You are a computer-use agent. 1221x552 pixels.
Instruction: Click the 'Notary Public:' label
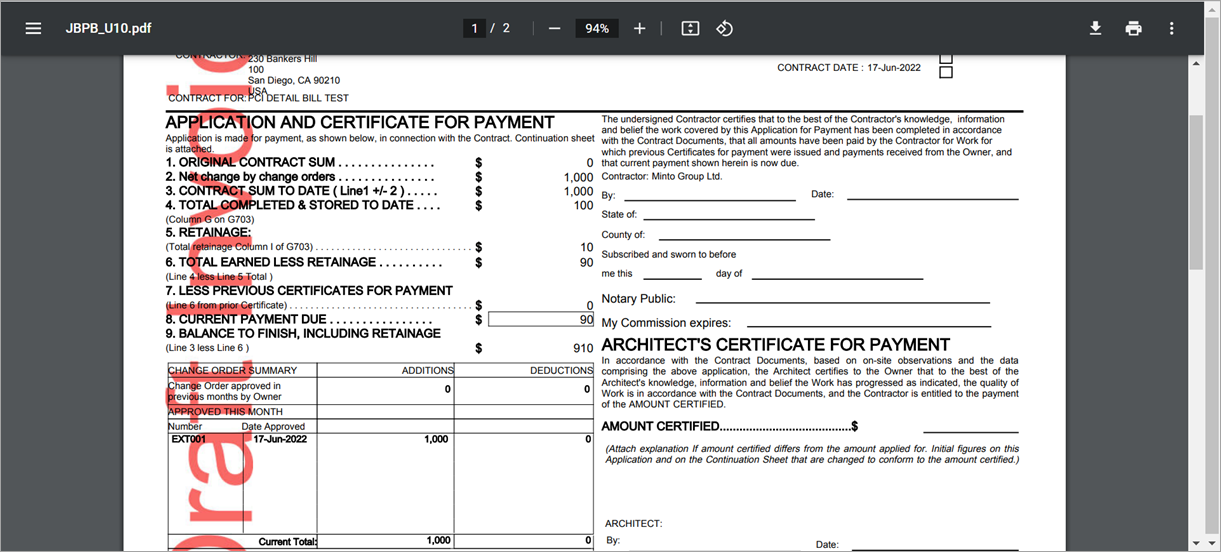click(x=638, y=299)
